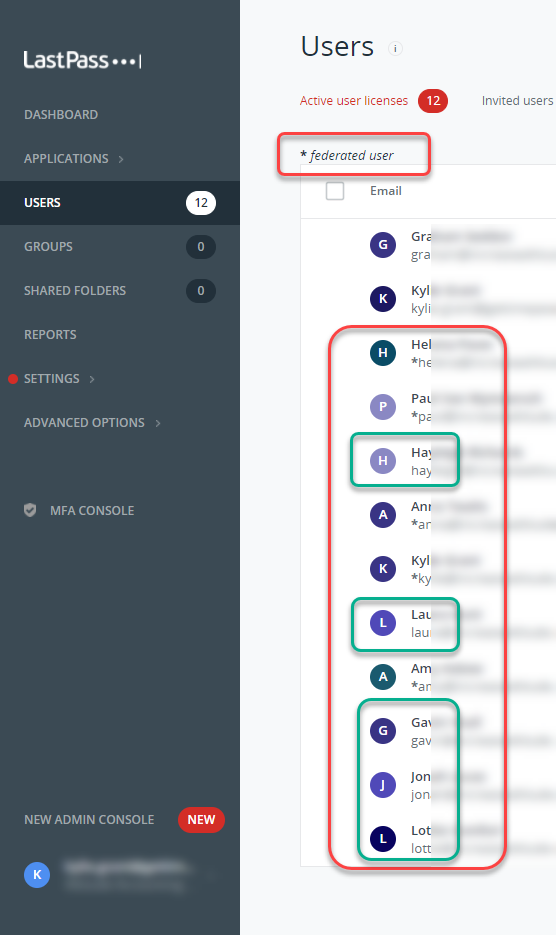Image resolution: width=556 pixels, height=935 pixels.
Task: Expand the Applications menu chevron
Action: click(x=121, y=159)
